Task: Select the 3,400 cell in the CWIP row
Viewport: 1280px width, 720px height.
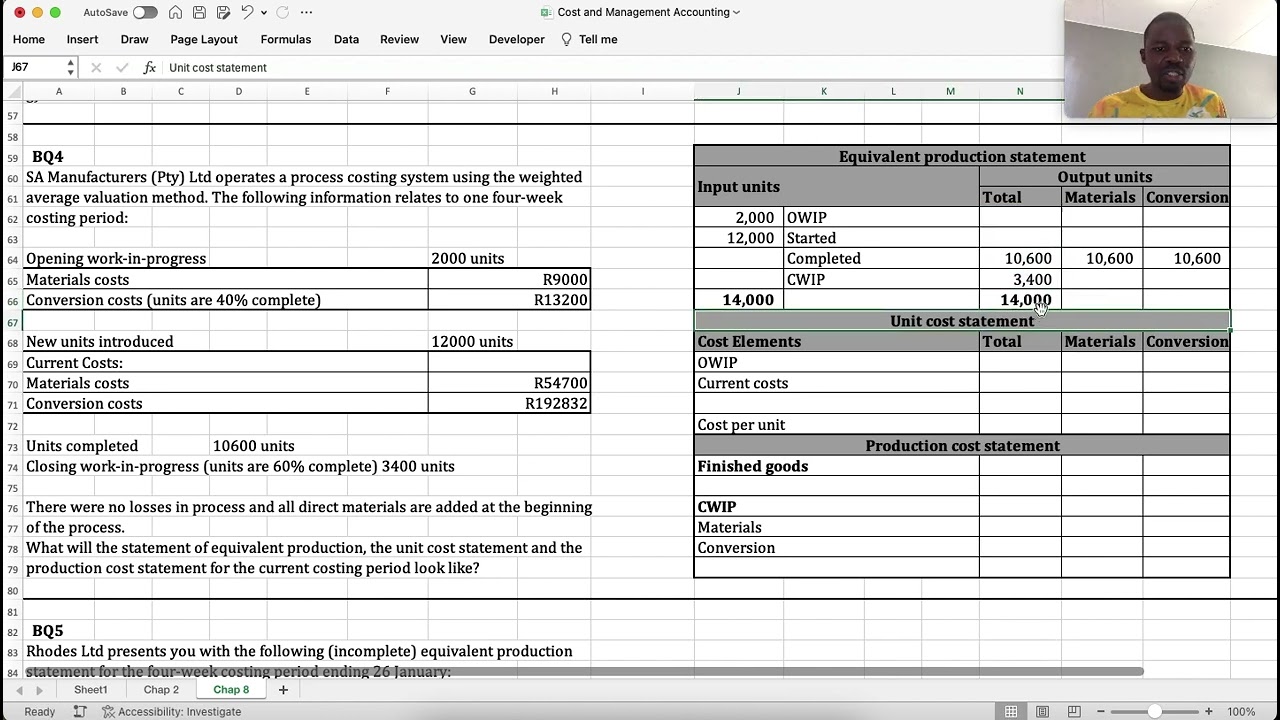Action: pos(1020,280)
